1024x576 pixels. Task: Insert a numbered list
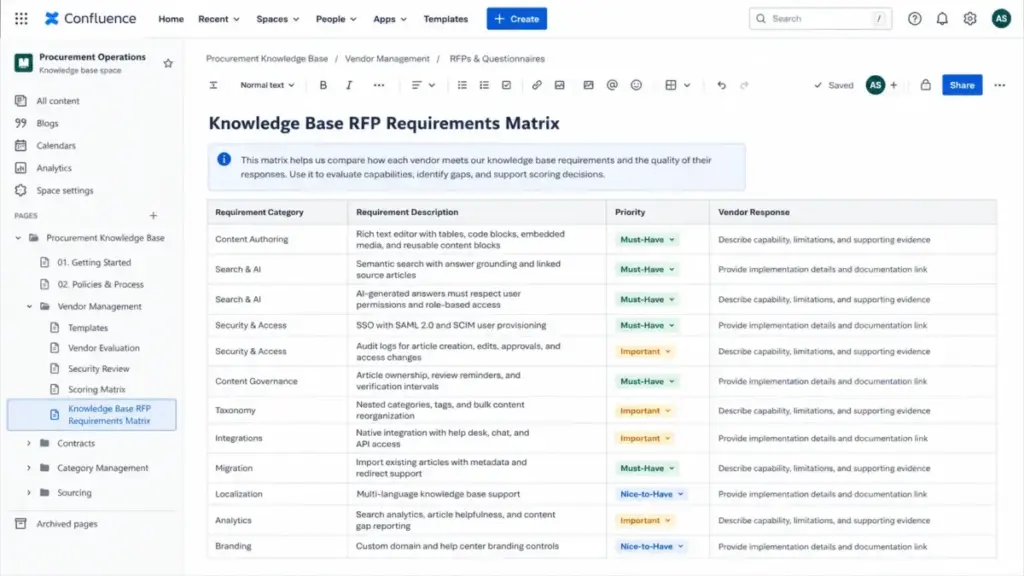pyautogui.click(x=484, y=85)
